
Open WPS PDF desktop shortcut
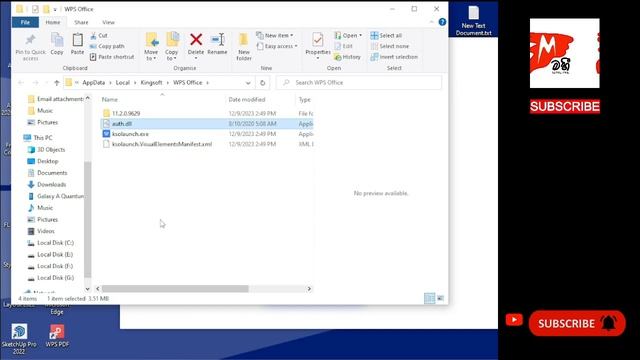(x=57, y=336)
